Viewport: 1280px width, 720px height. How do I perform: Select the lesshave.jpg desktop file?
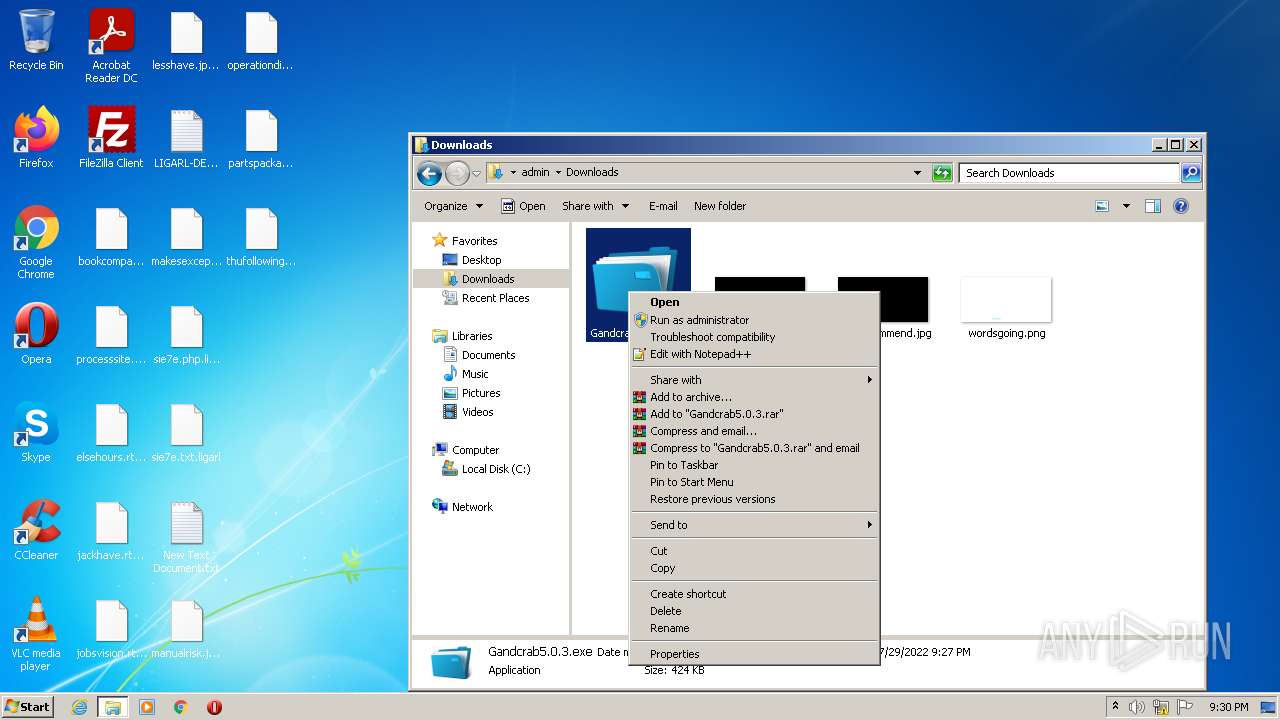pos(186,41)
